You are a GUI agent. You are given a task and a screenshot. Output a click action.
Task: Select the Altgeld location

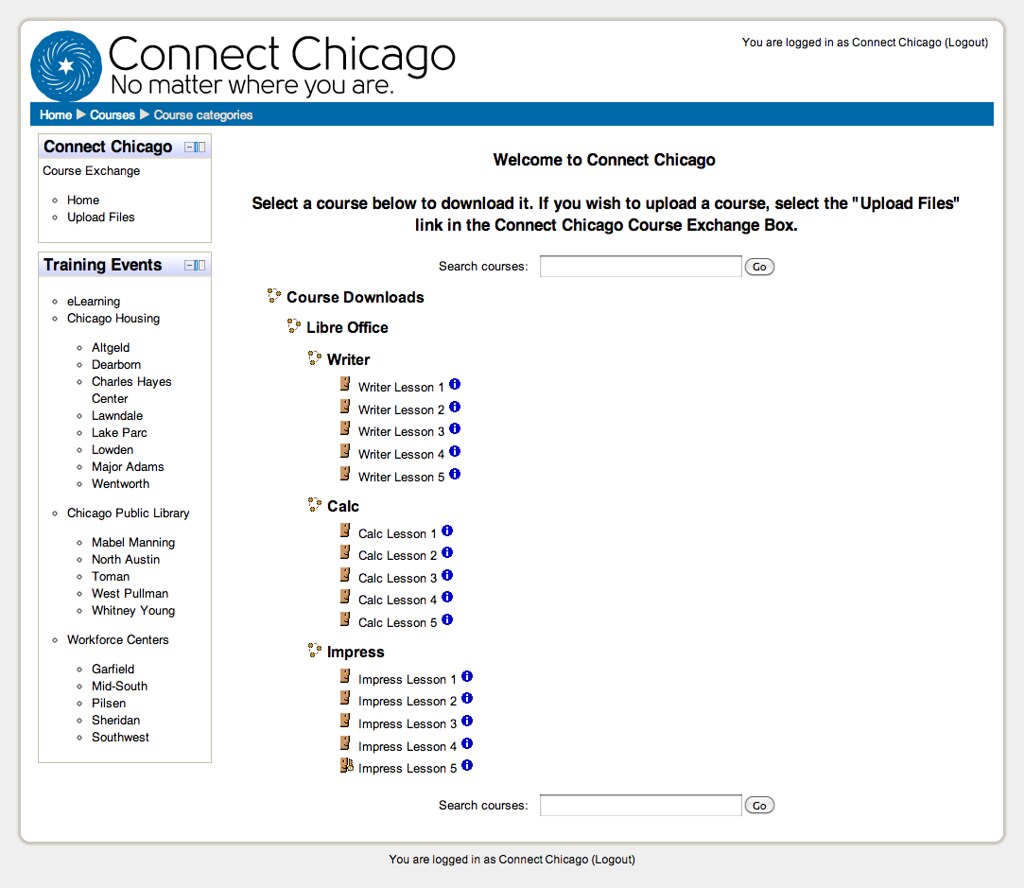pos(110,348)
